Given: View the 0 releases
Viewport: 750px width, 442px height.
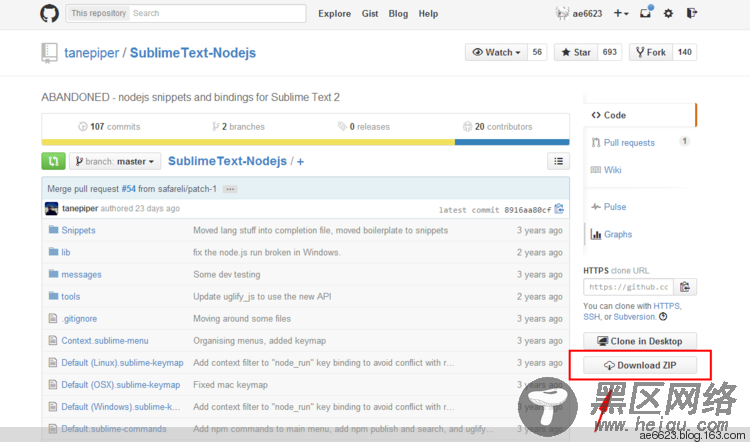Looking at the screenshot, I should point(364,127).
